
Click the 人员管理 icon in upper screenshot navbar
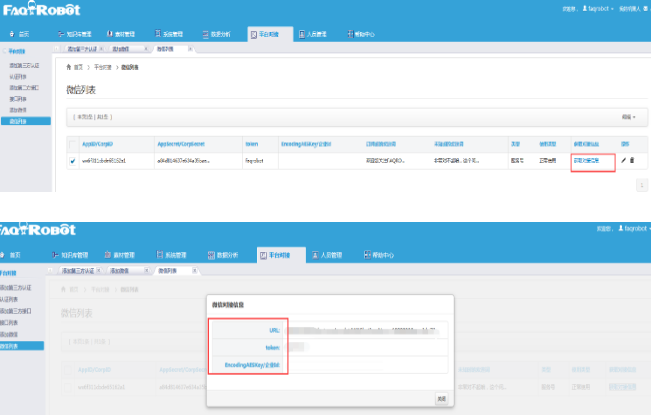(302, 34)
